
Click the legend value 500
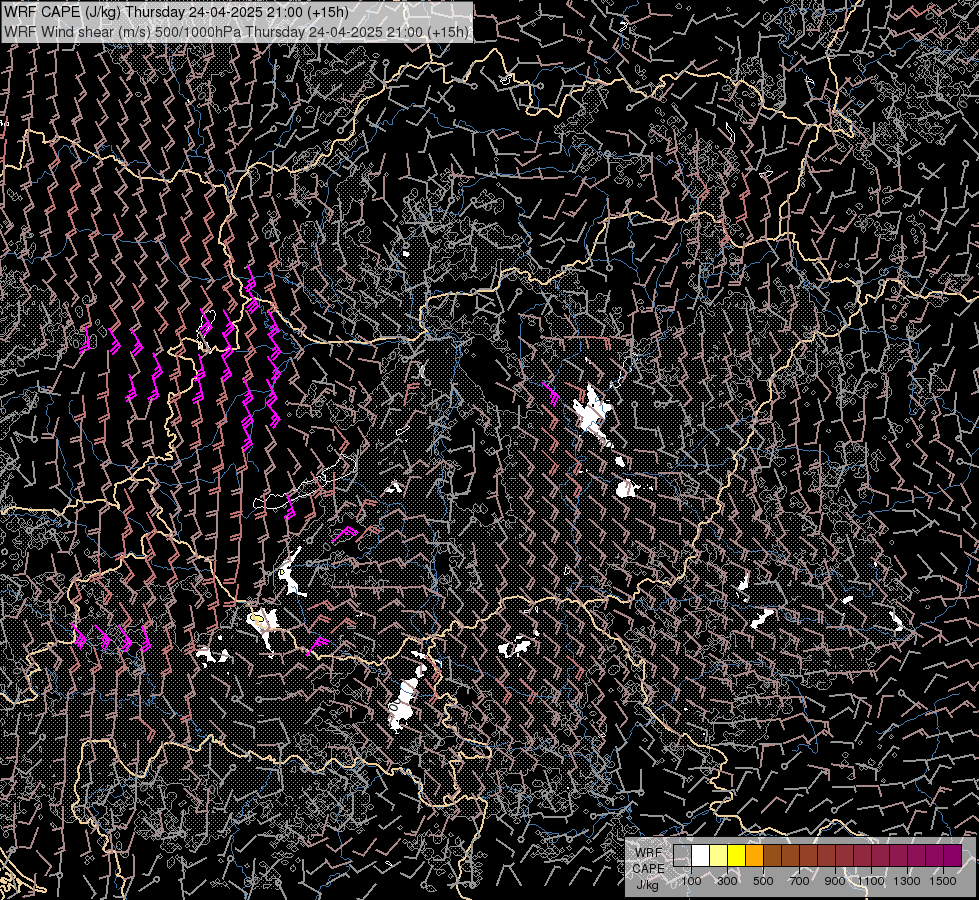click(x=763, y=881)
